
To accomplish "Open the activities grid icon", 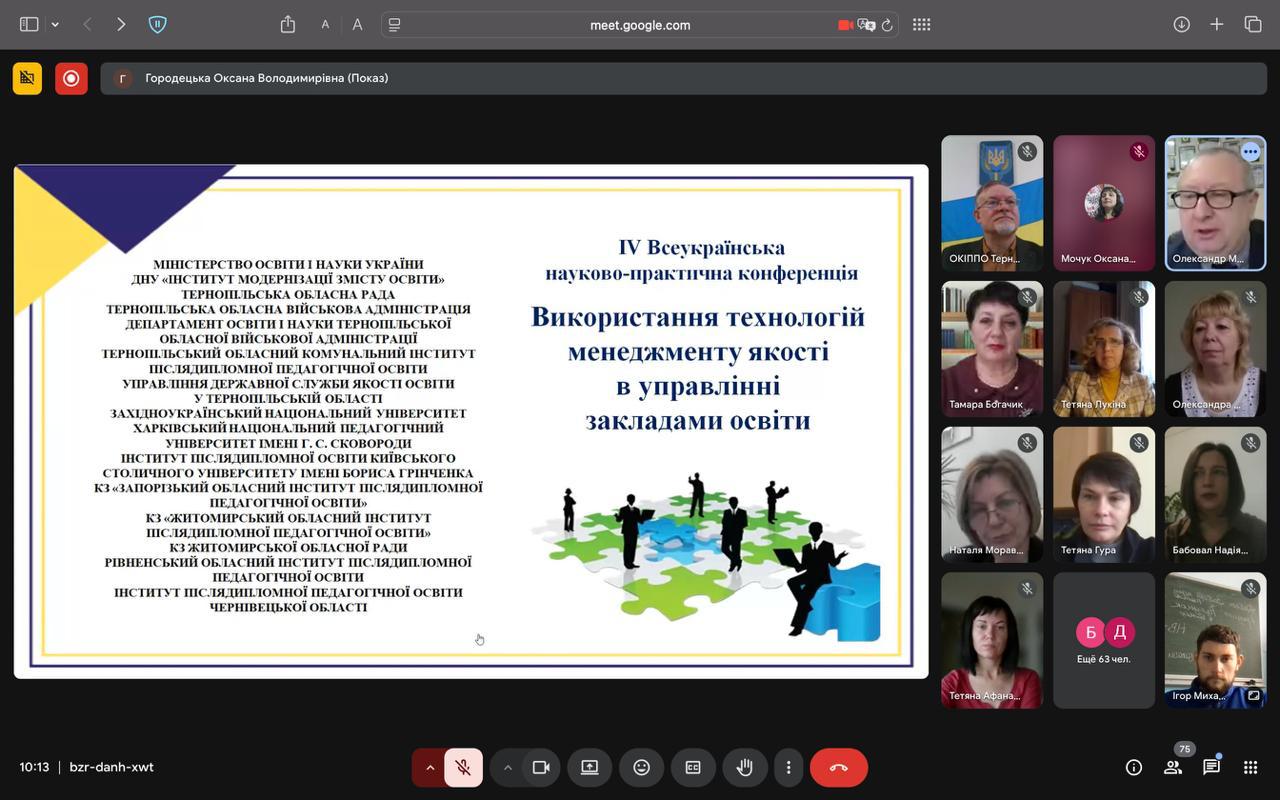I will coord(1250,767).
